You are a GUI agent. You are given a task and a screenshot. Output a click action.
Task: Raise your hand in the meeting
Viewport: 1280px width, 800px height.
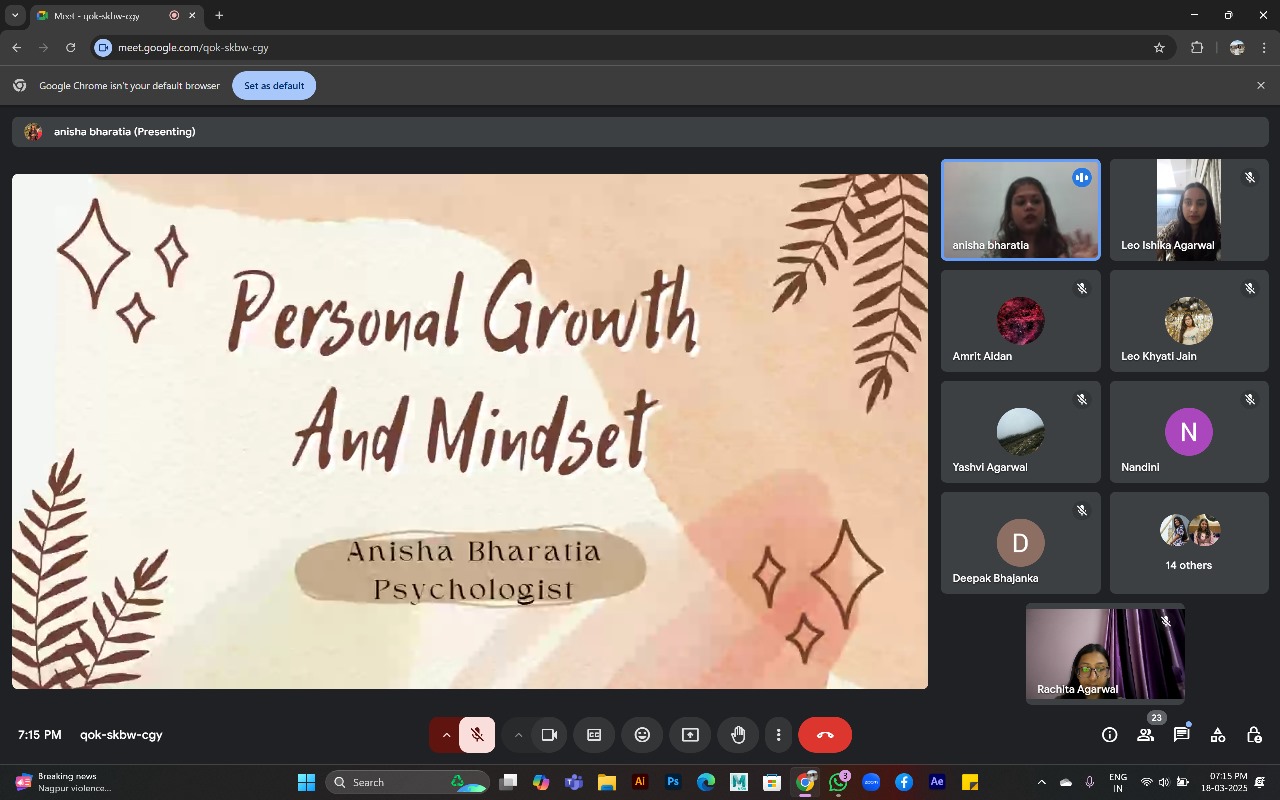point(738,735)
